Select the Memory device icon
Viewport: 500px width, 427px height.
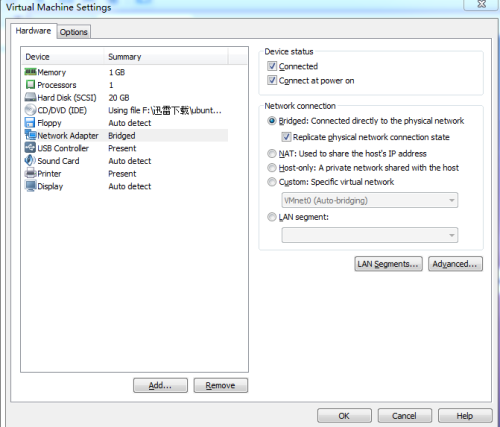click(30, 72)
